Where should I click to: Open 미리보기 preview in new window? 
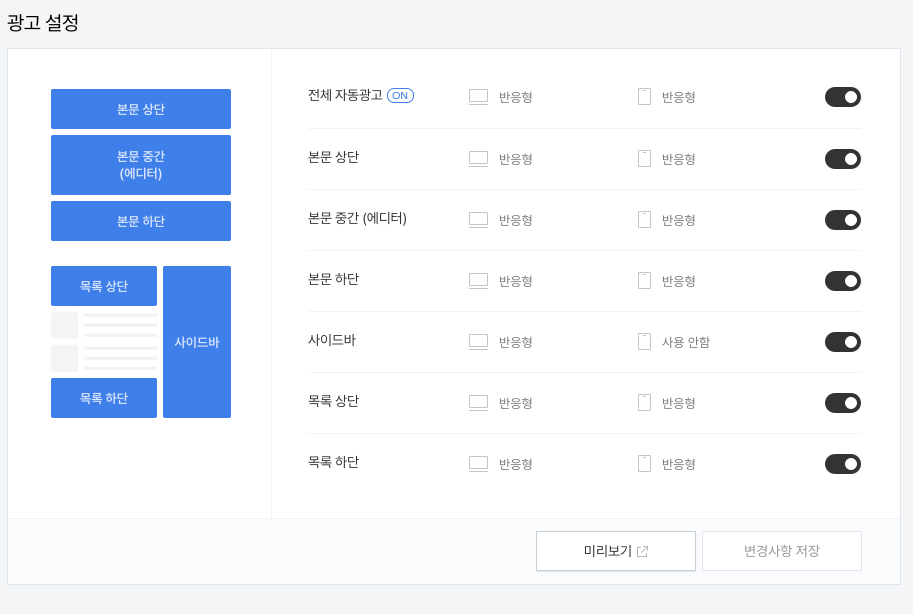click(x=615, y=551)
